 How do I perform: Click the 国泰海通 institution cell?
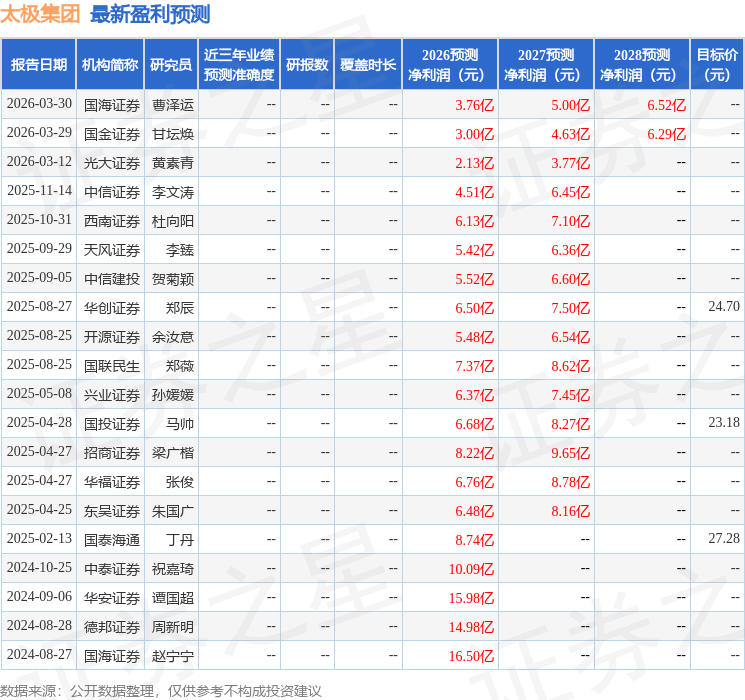click(112, 540)
